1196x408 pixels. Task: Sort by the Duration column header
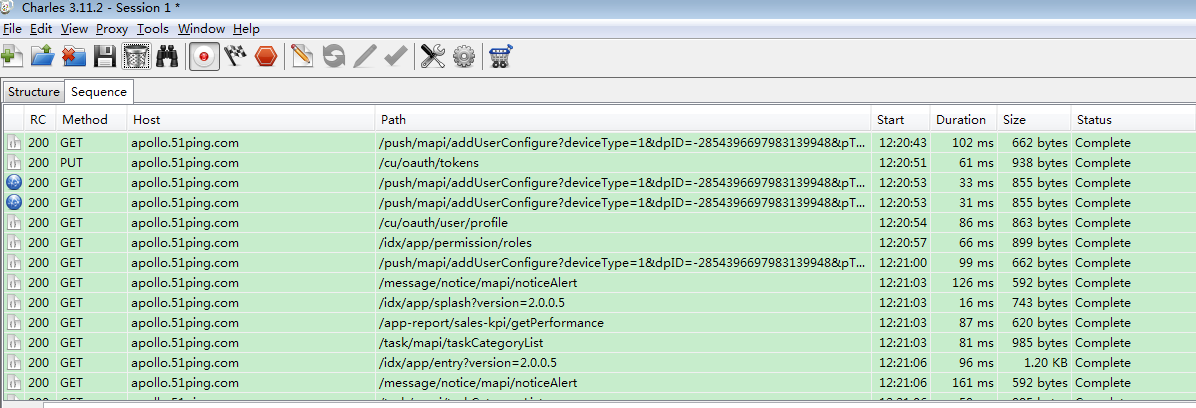click(964, 120)
